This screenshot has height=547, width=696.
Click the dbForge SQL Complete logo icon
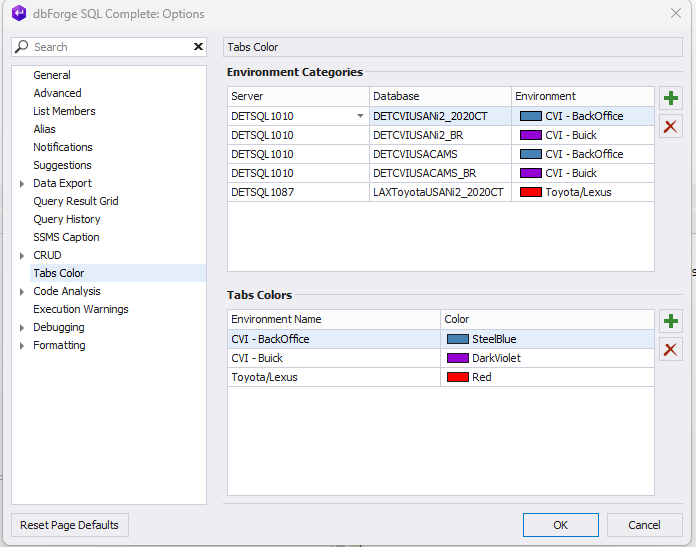[19, 13]
